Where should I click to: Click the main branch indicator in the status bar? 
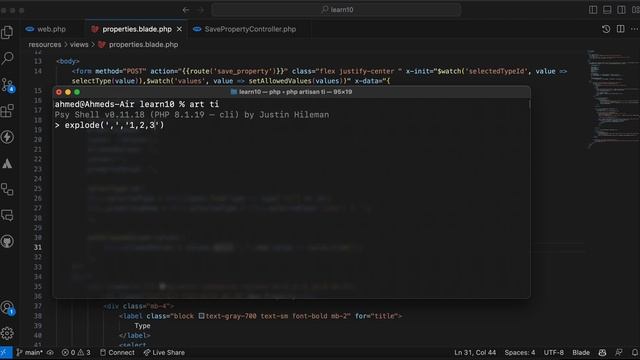click(30, 353)
